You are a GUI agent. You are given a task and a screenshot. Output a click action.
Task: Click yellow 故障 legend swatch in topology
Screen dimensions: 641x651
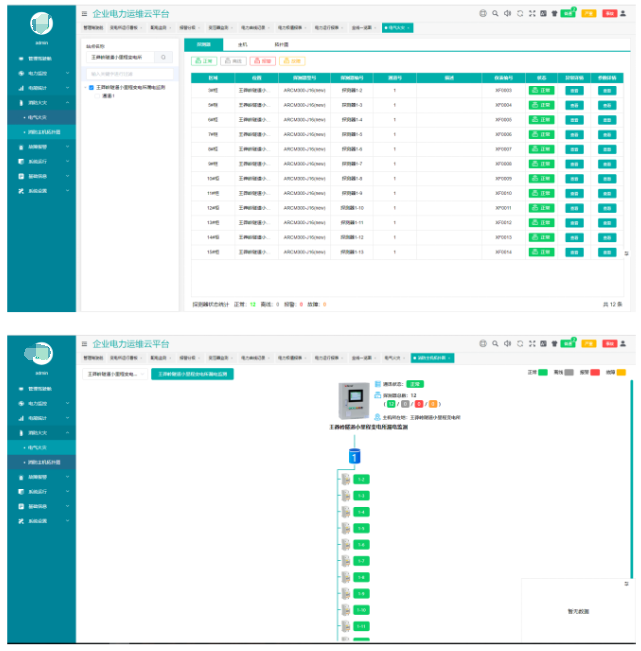point(621,372)
